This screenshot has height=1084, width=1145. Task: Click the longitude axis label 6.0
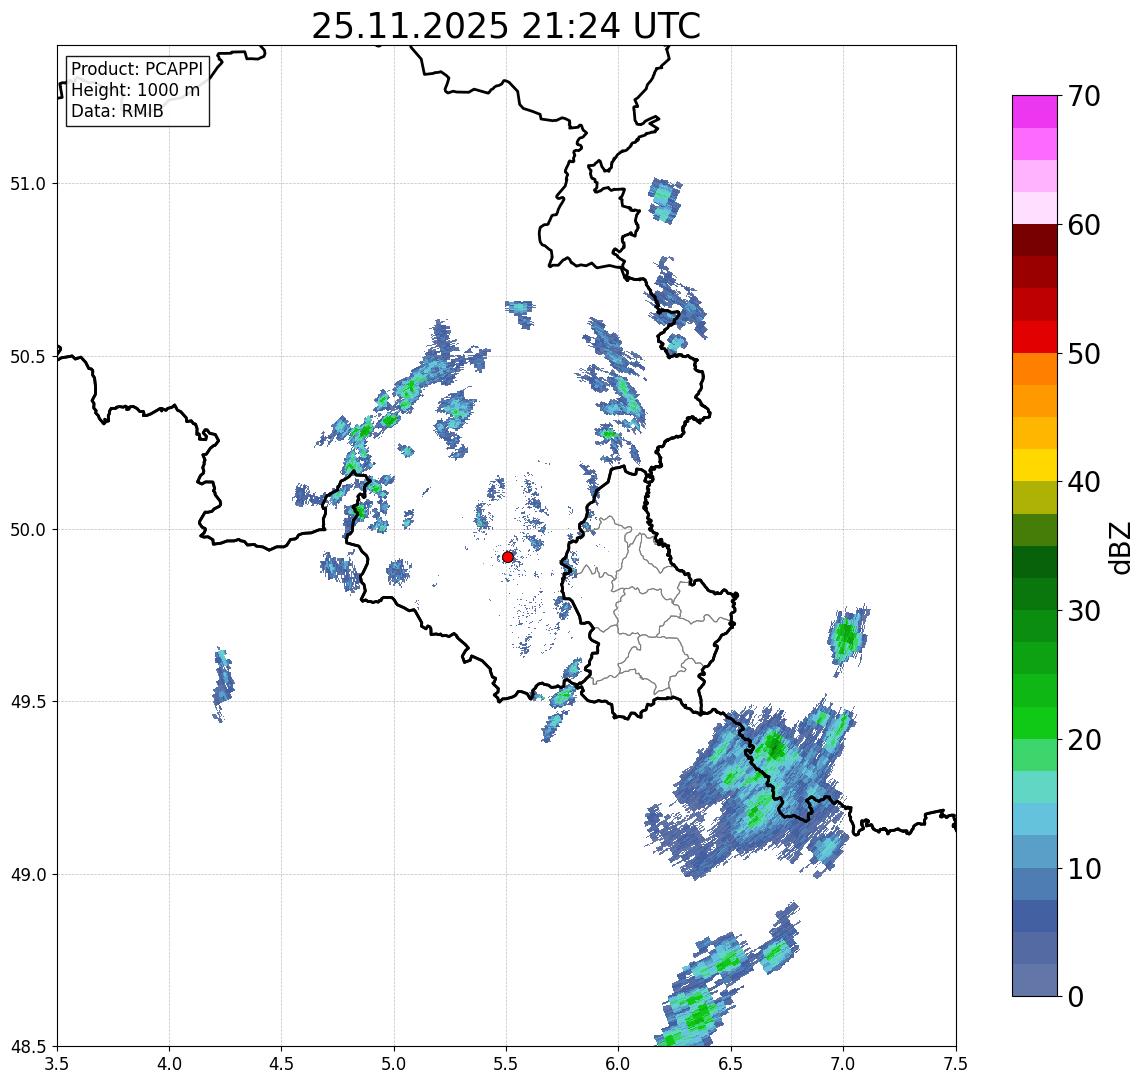[619, 1064]
